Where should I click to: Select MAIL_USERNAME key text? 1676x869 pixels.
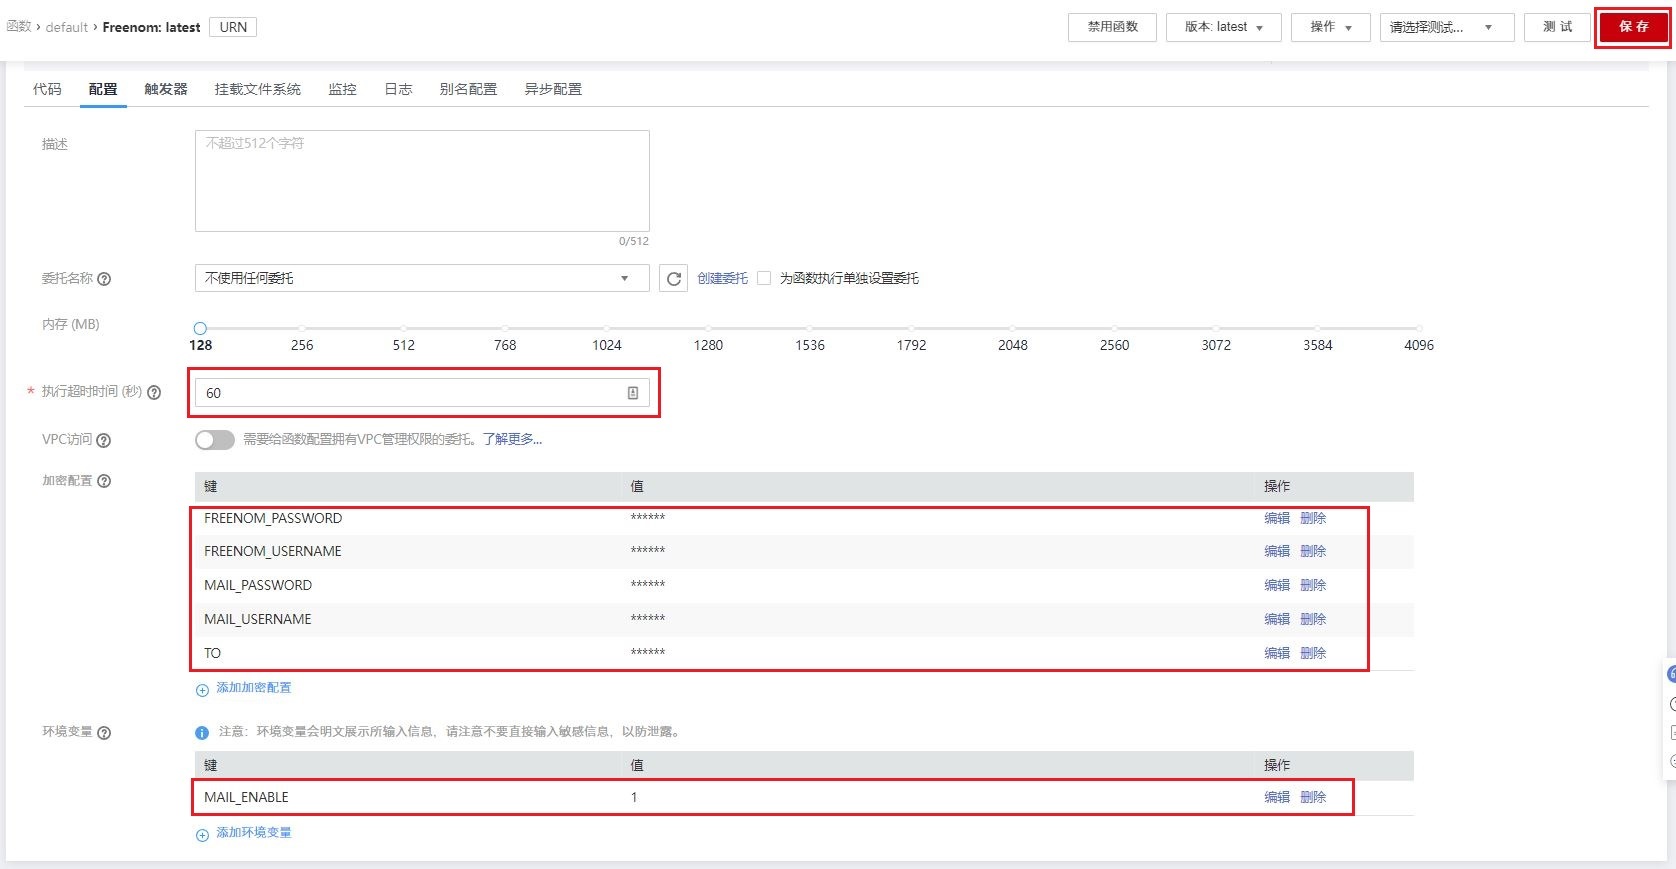pyautogui.click(x=258, y=619)
